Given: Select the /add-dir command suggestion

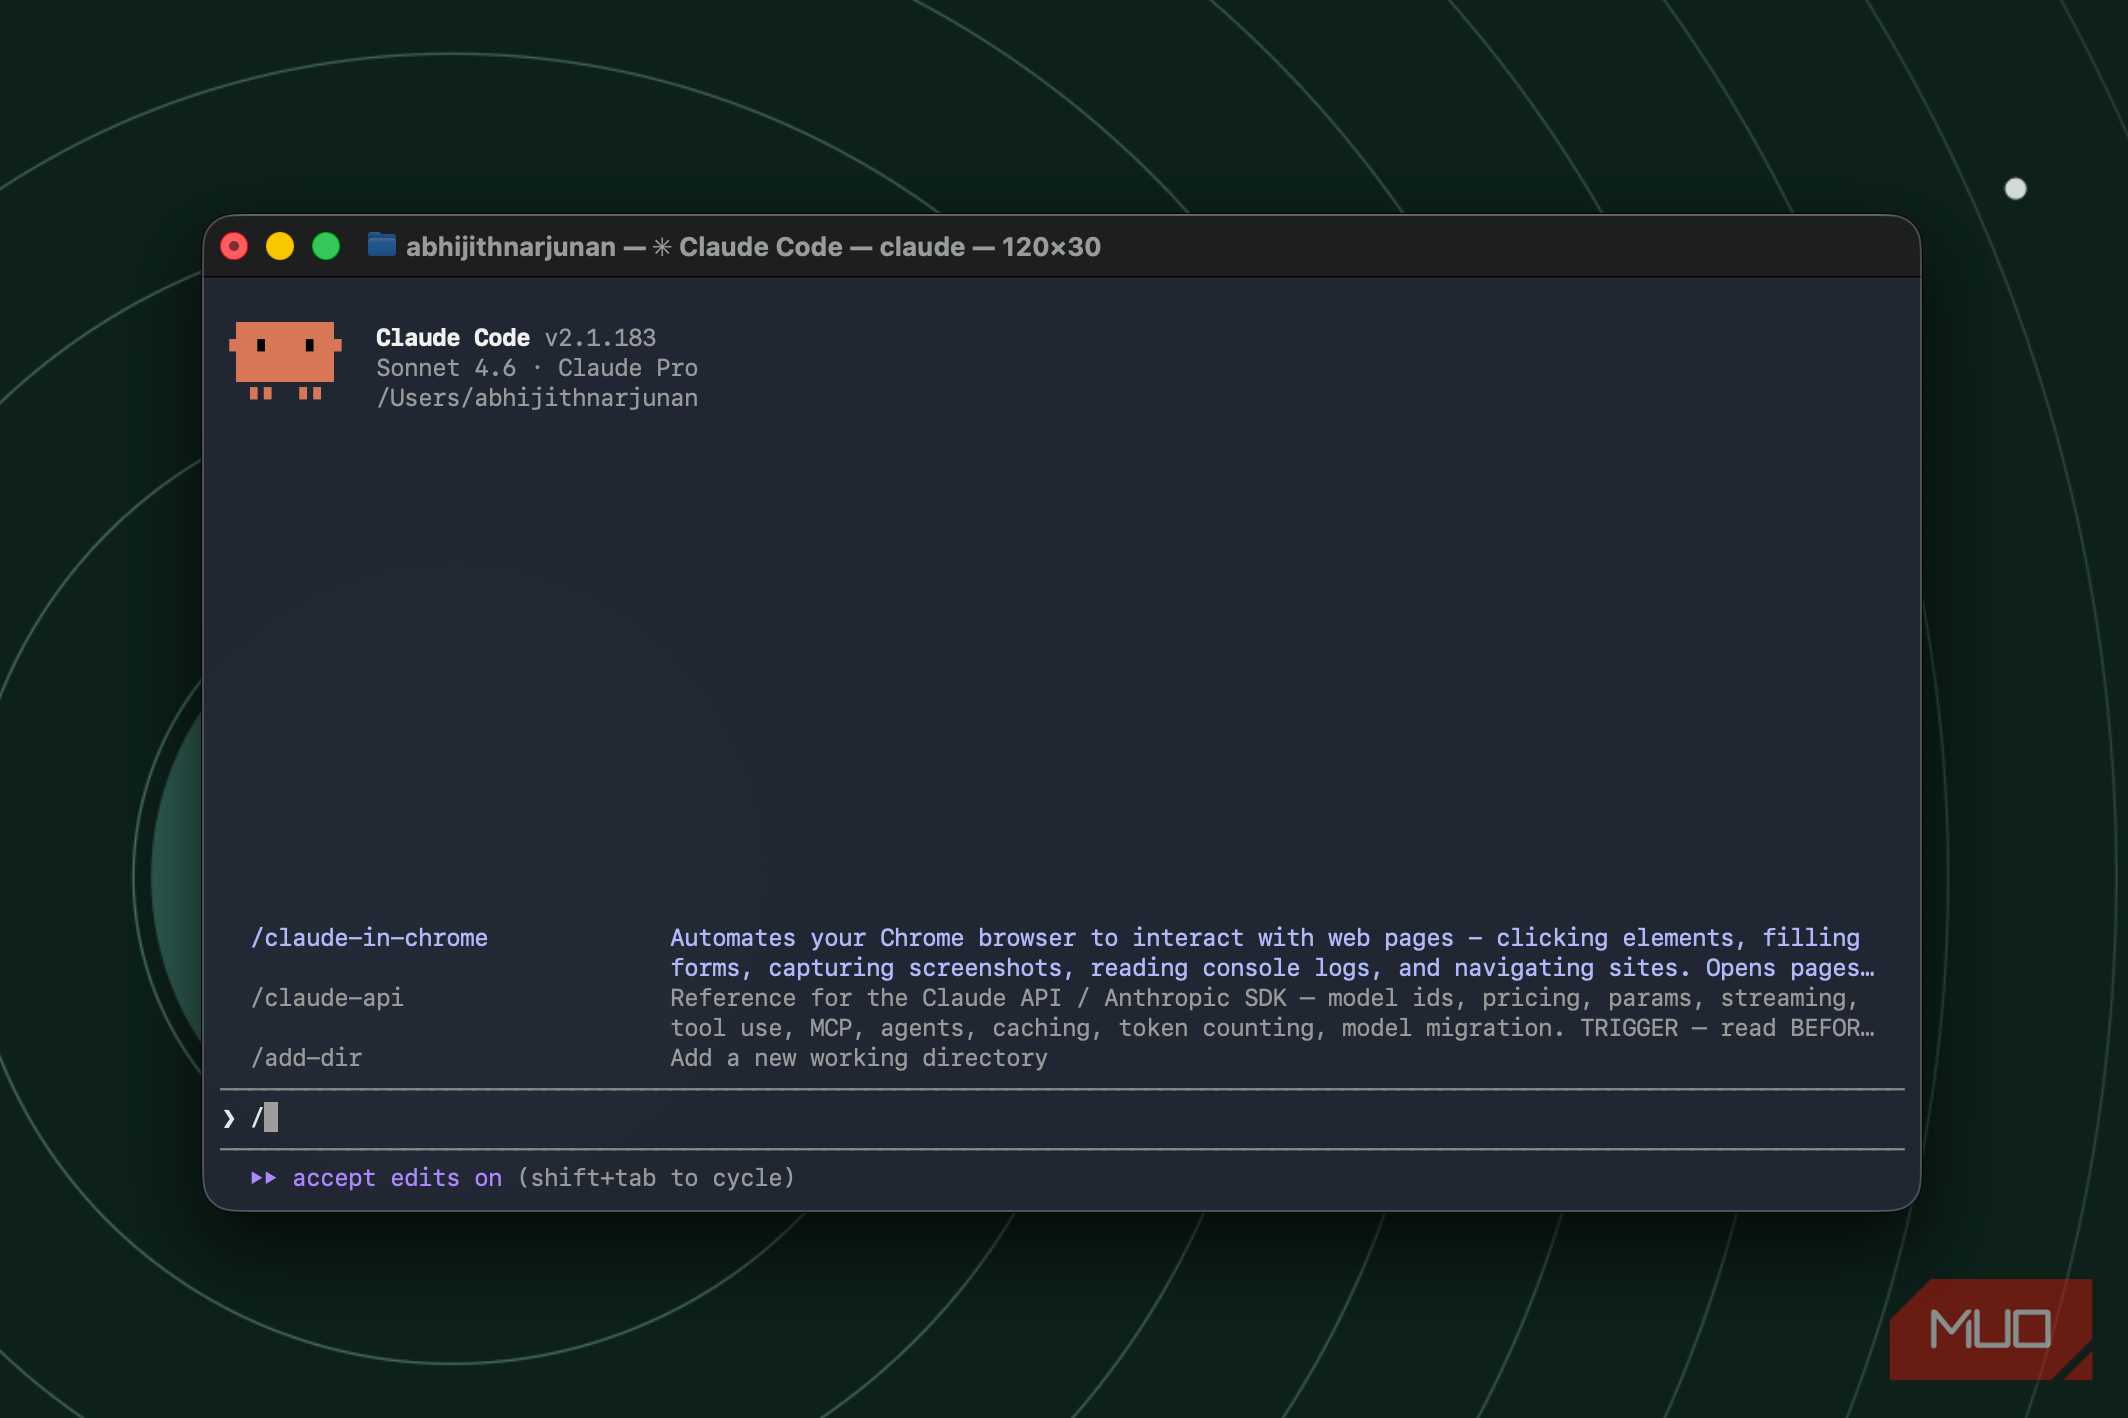Looking at the screenshot, I should [306, 1058].
